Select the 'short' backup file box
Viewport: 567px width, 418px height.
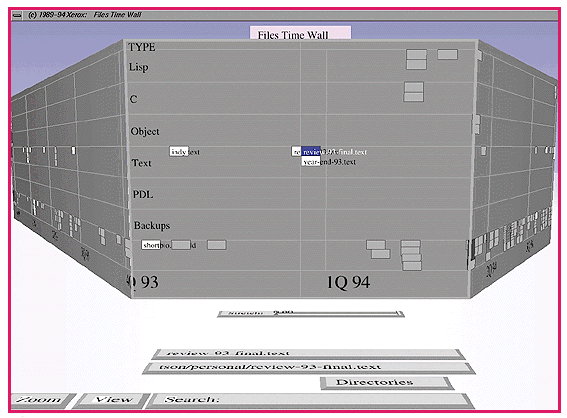click(x=151, y=245)
